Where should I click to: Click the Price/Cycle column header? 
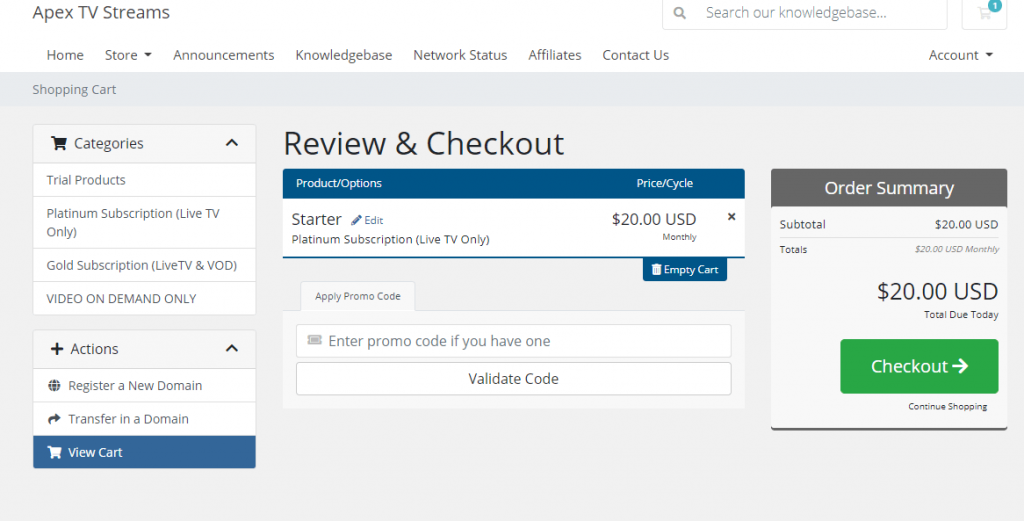665,183
